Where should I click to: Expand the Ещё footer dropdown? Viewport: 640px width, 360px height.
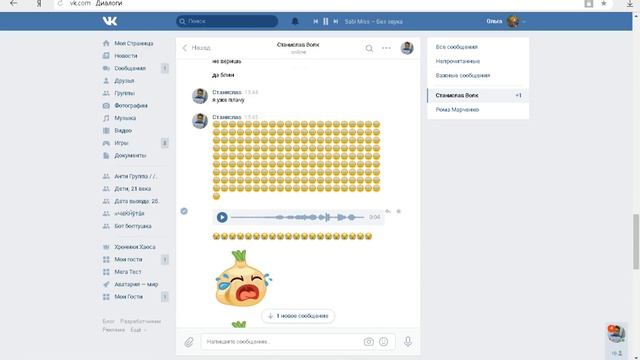(138, 329)
